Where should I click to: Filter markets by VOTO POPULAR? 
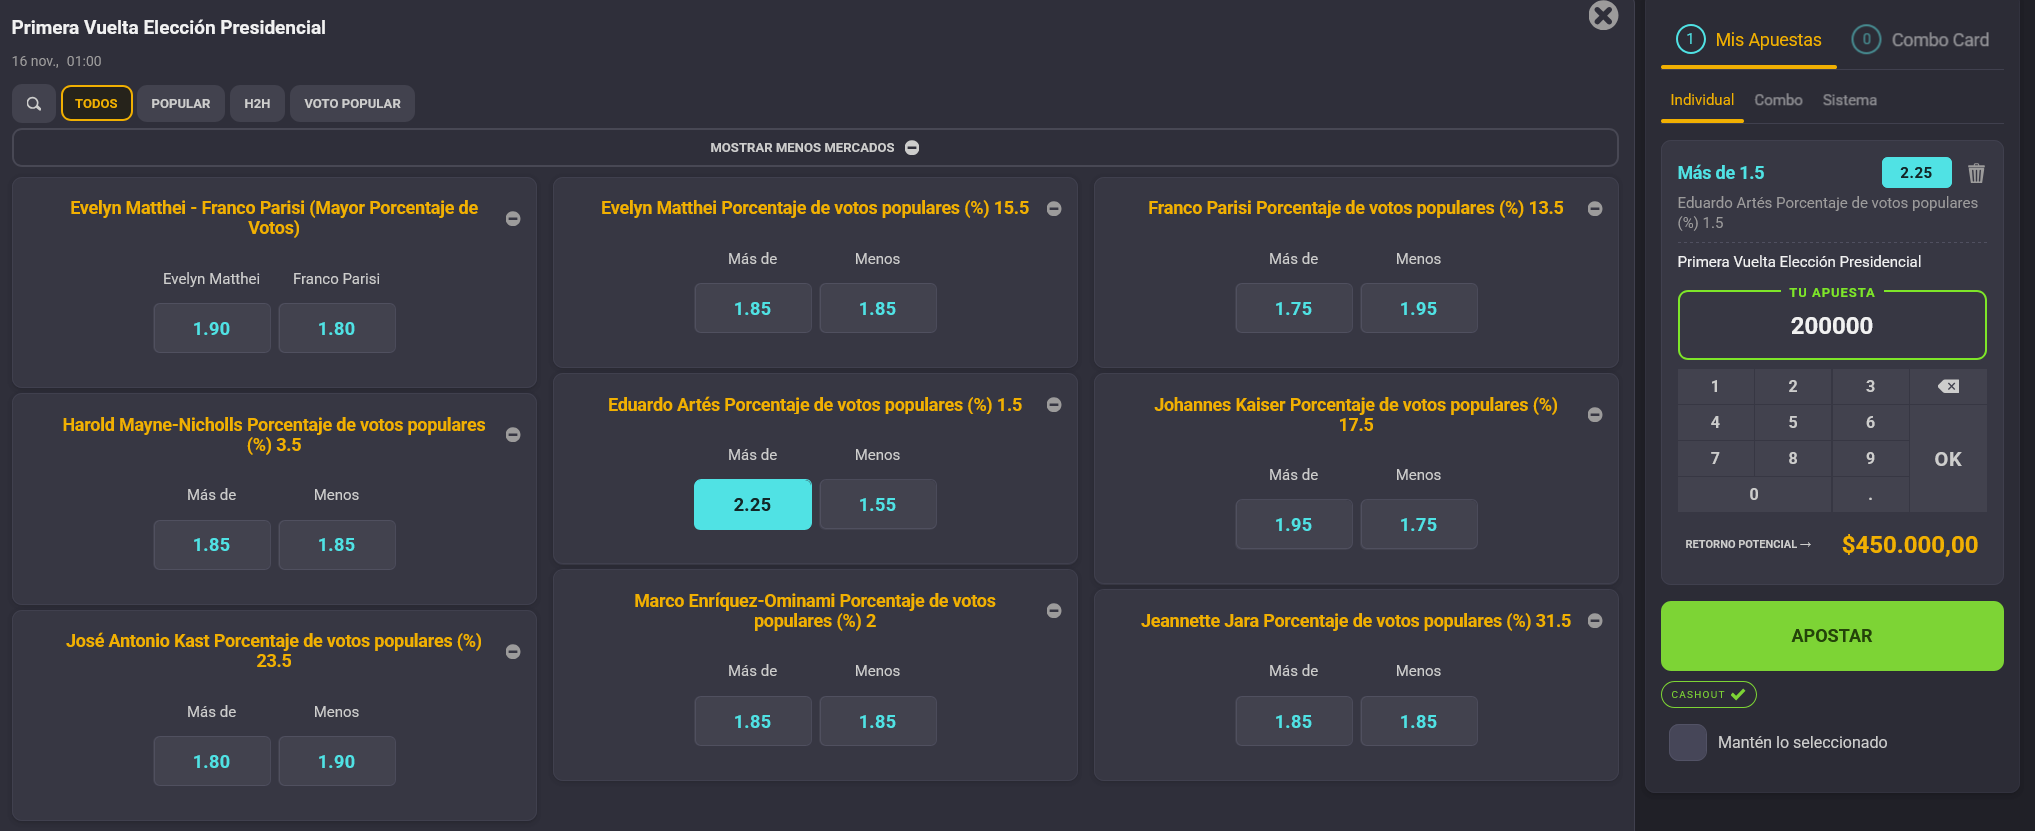(352, 104)
